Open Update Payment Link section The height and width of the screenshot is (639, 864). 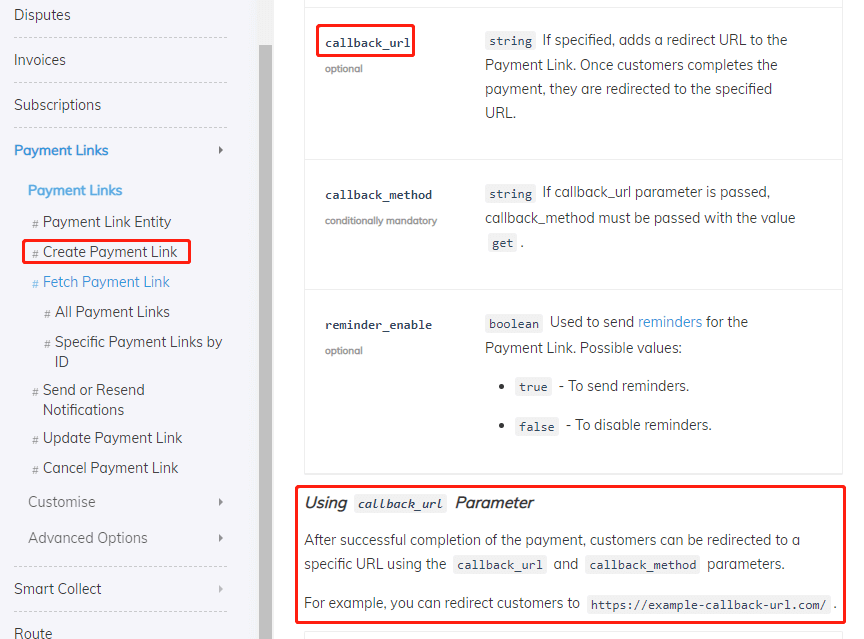pos(112,438)
